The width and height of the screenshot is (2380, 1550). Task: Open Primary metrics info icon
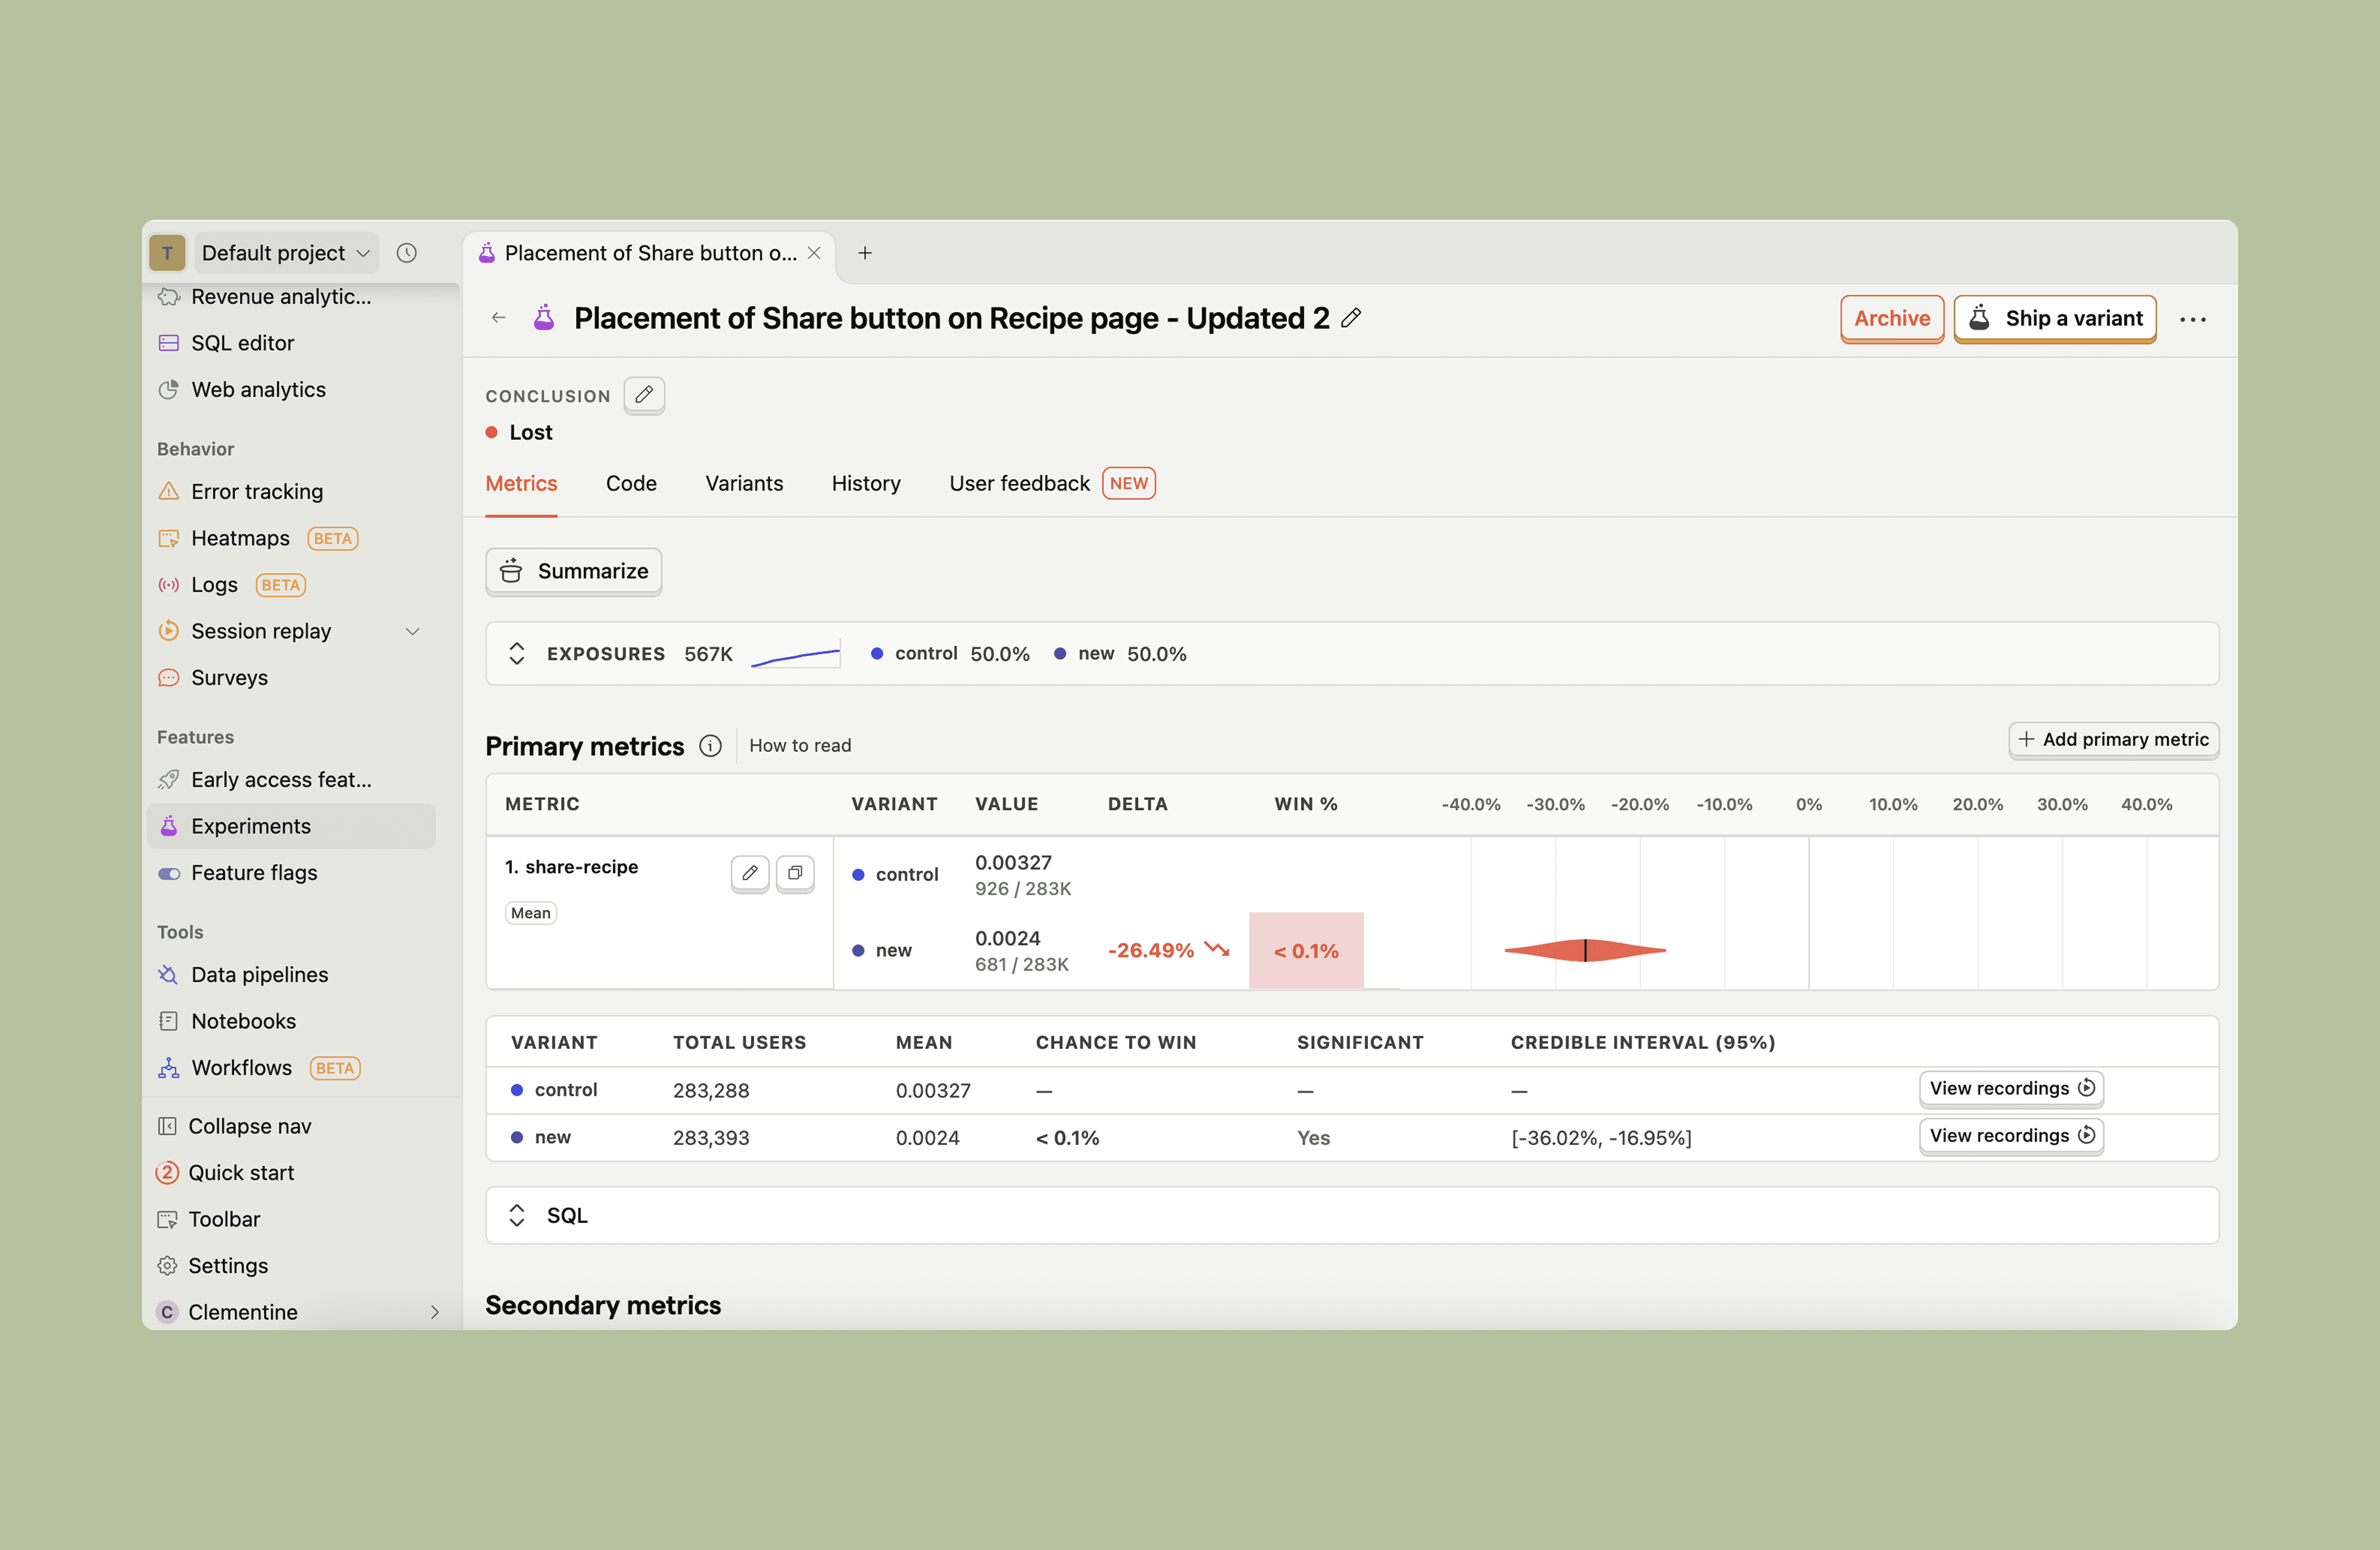(710, 746)
